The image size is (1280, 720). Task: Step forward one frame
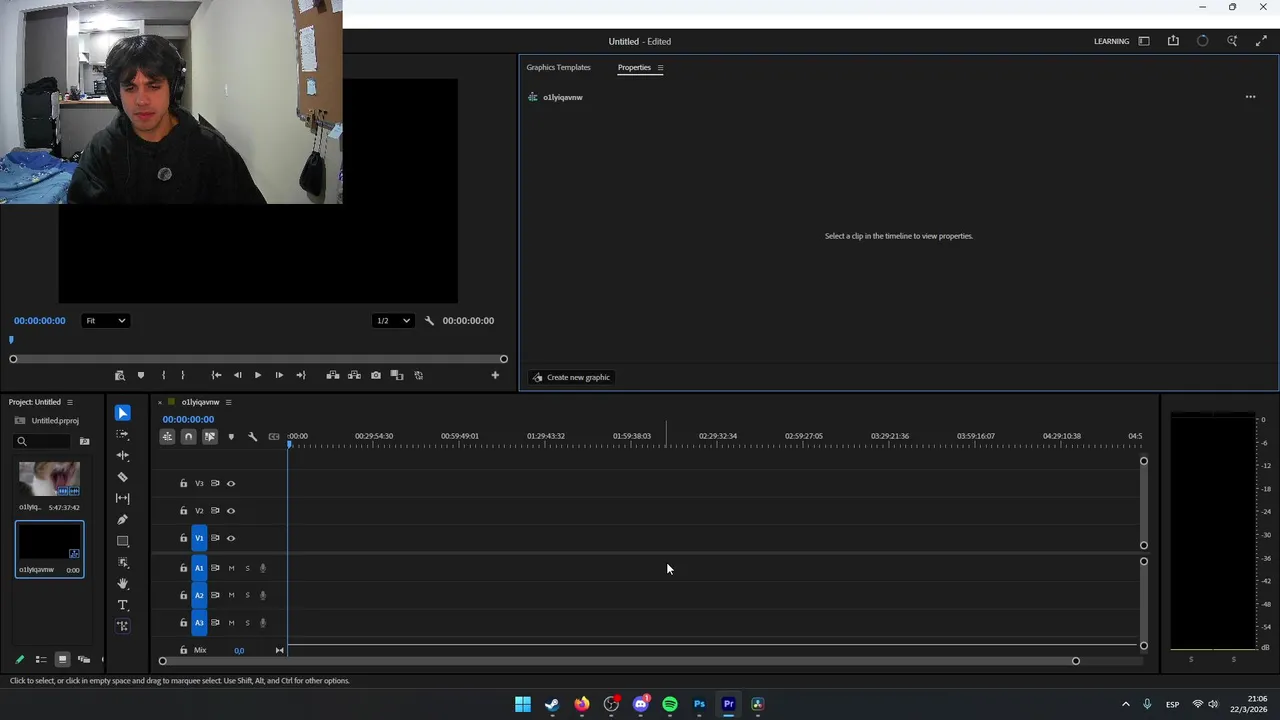click(x=279, y=375)
